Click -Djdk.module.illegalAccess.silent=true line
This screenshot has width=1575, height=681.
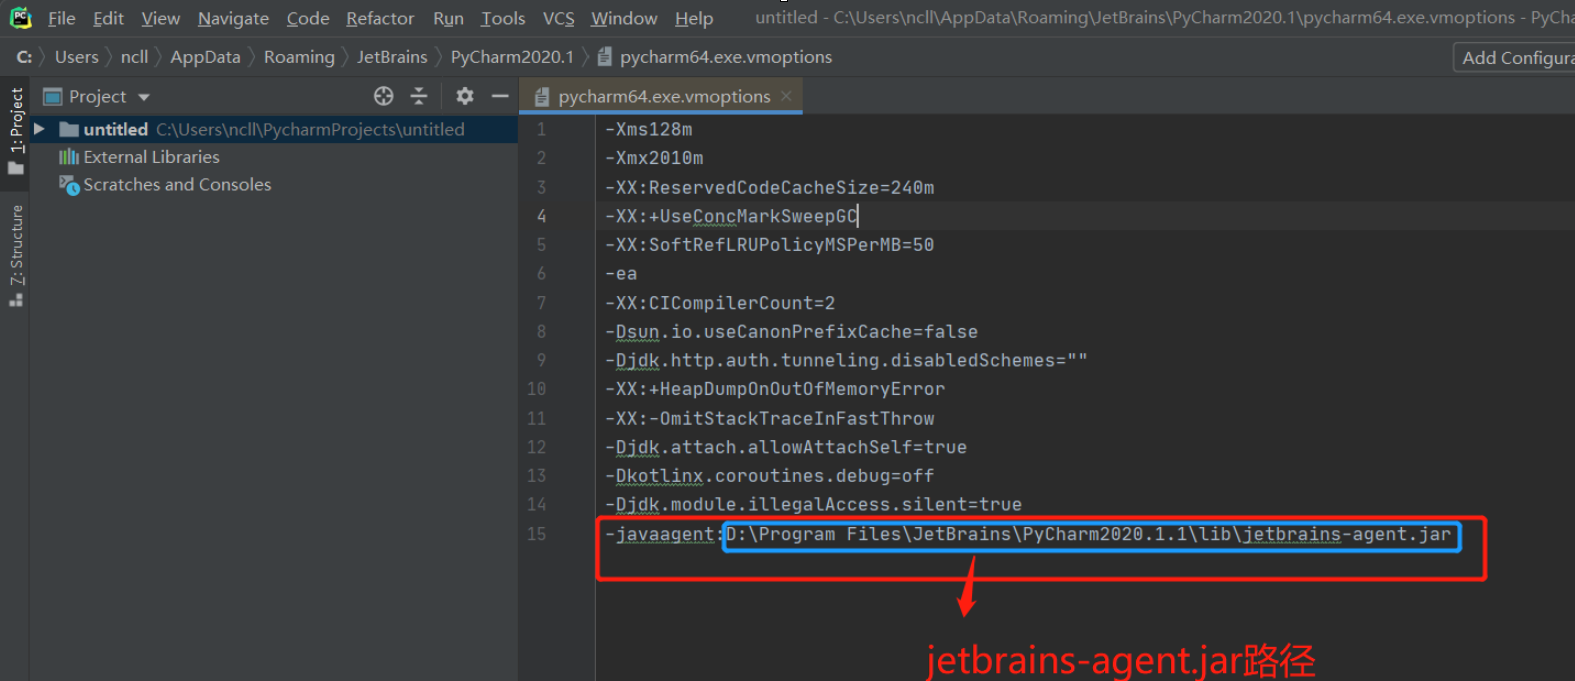[813, 505]
